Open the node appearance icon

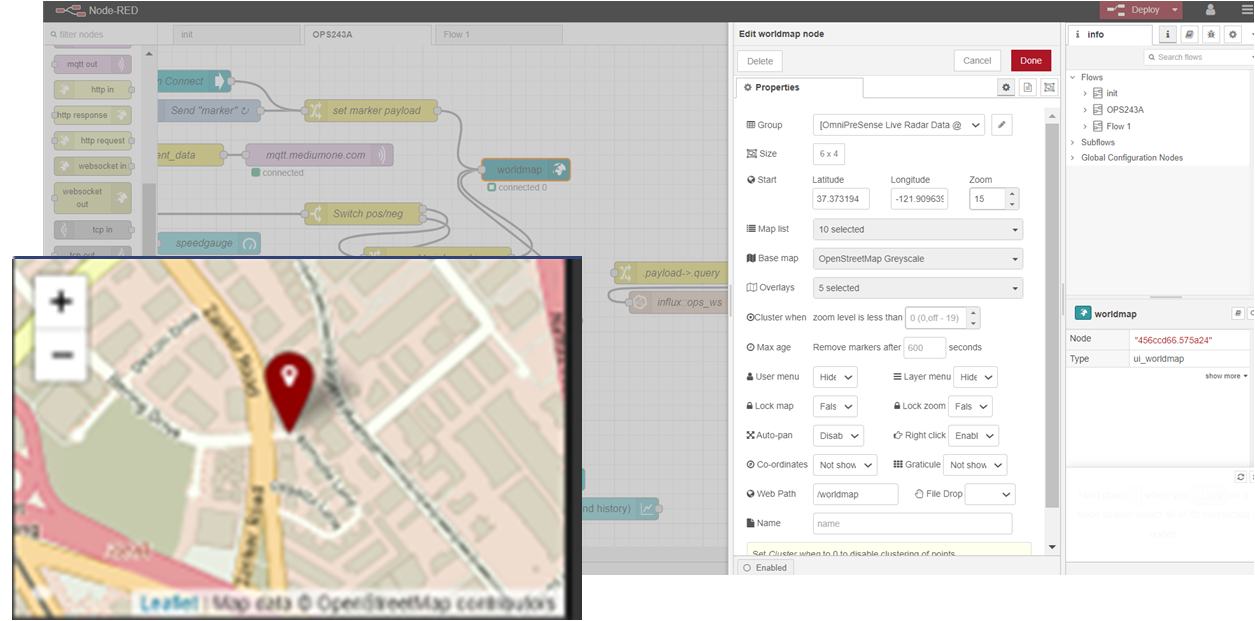coord(1049,88)
